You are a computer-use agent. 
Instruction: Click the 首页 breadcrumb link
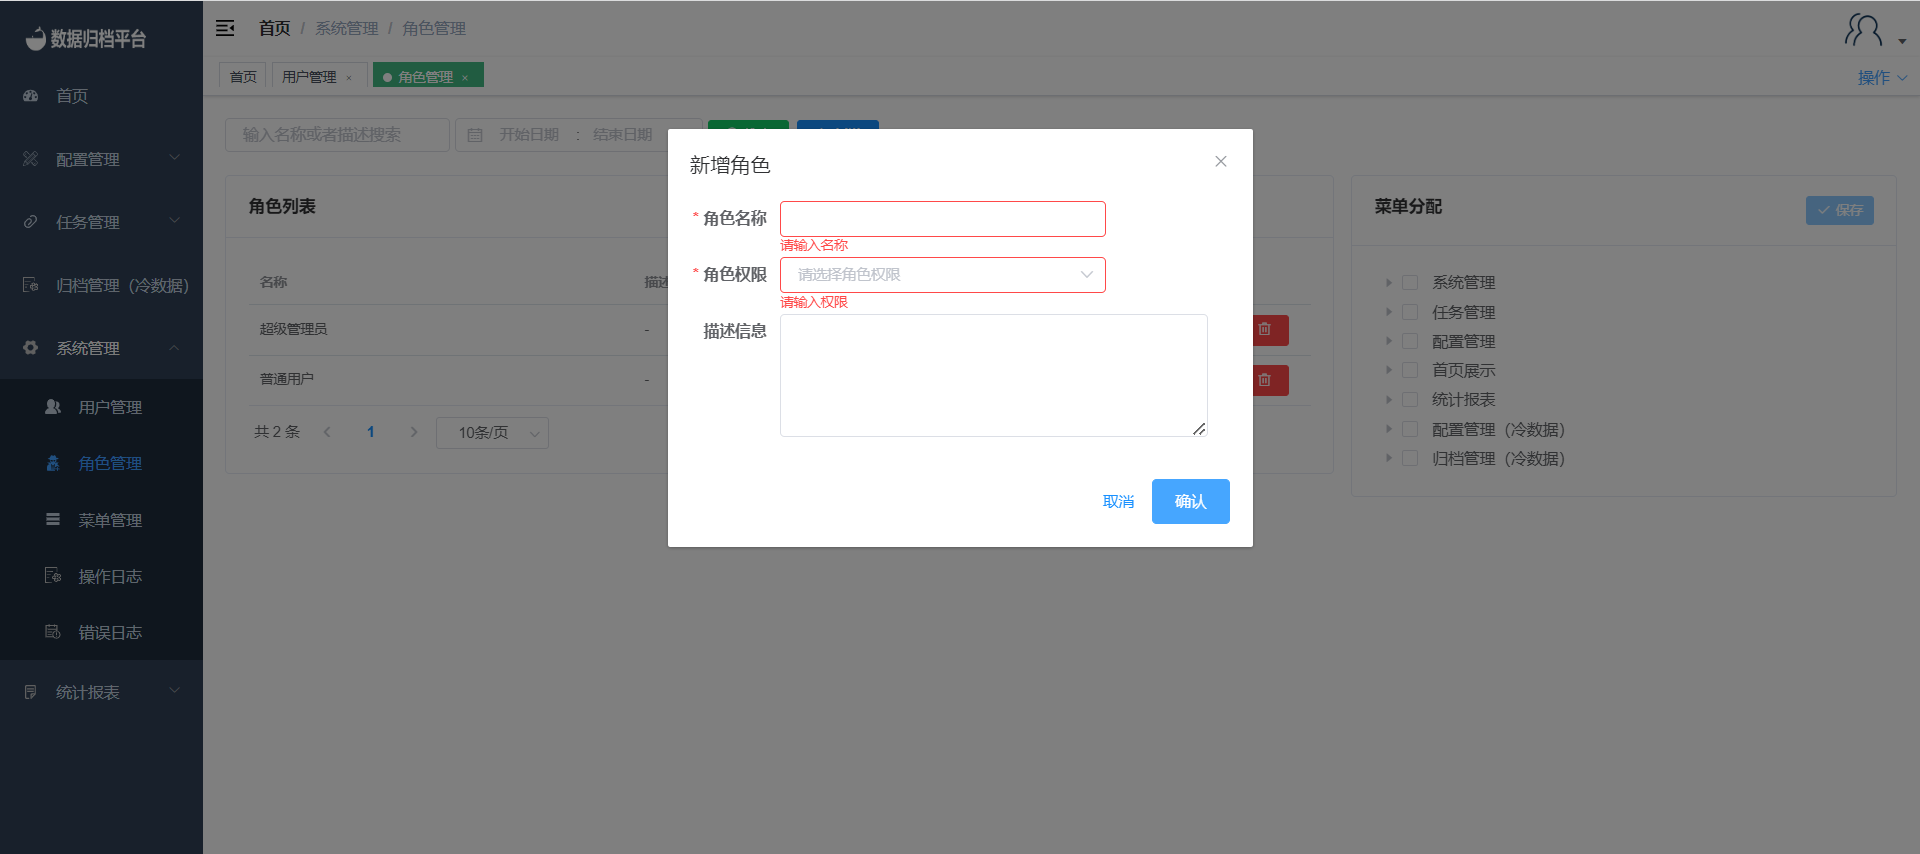[274, 28]
